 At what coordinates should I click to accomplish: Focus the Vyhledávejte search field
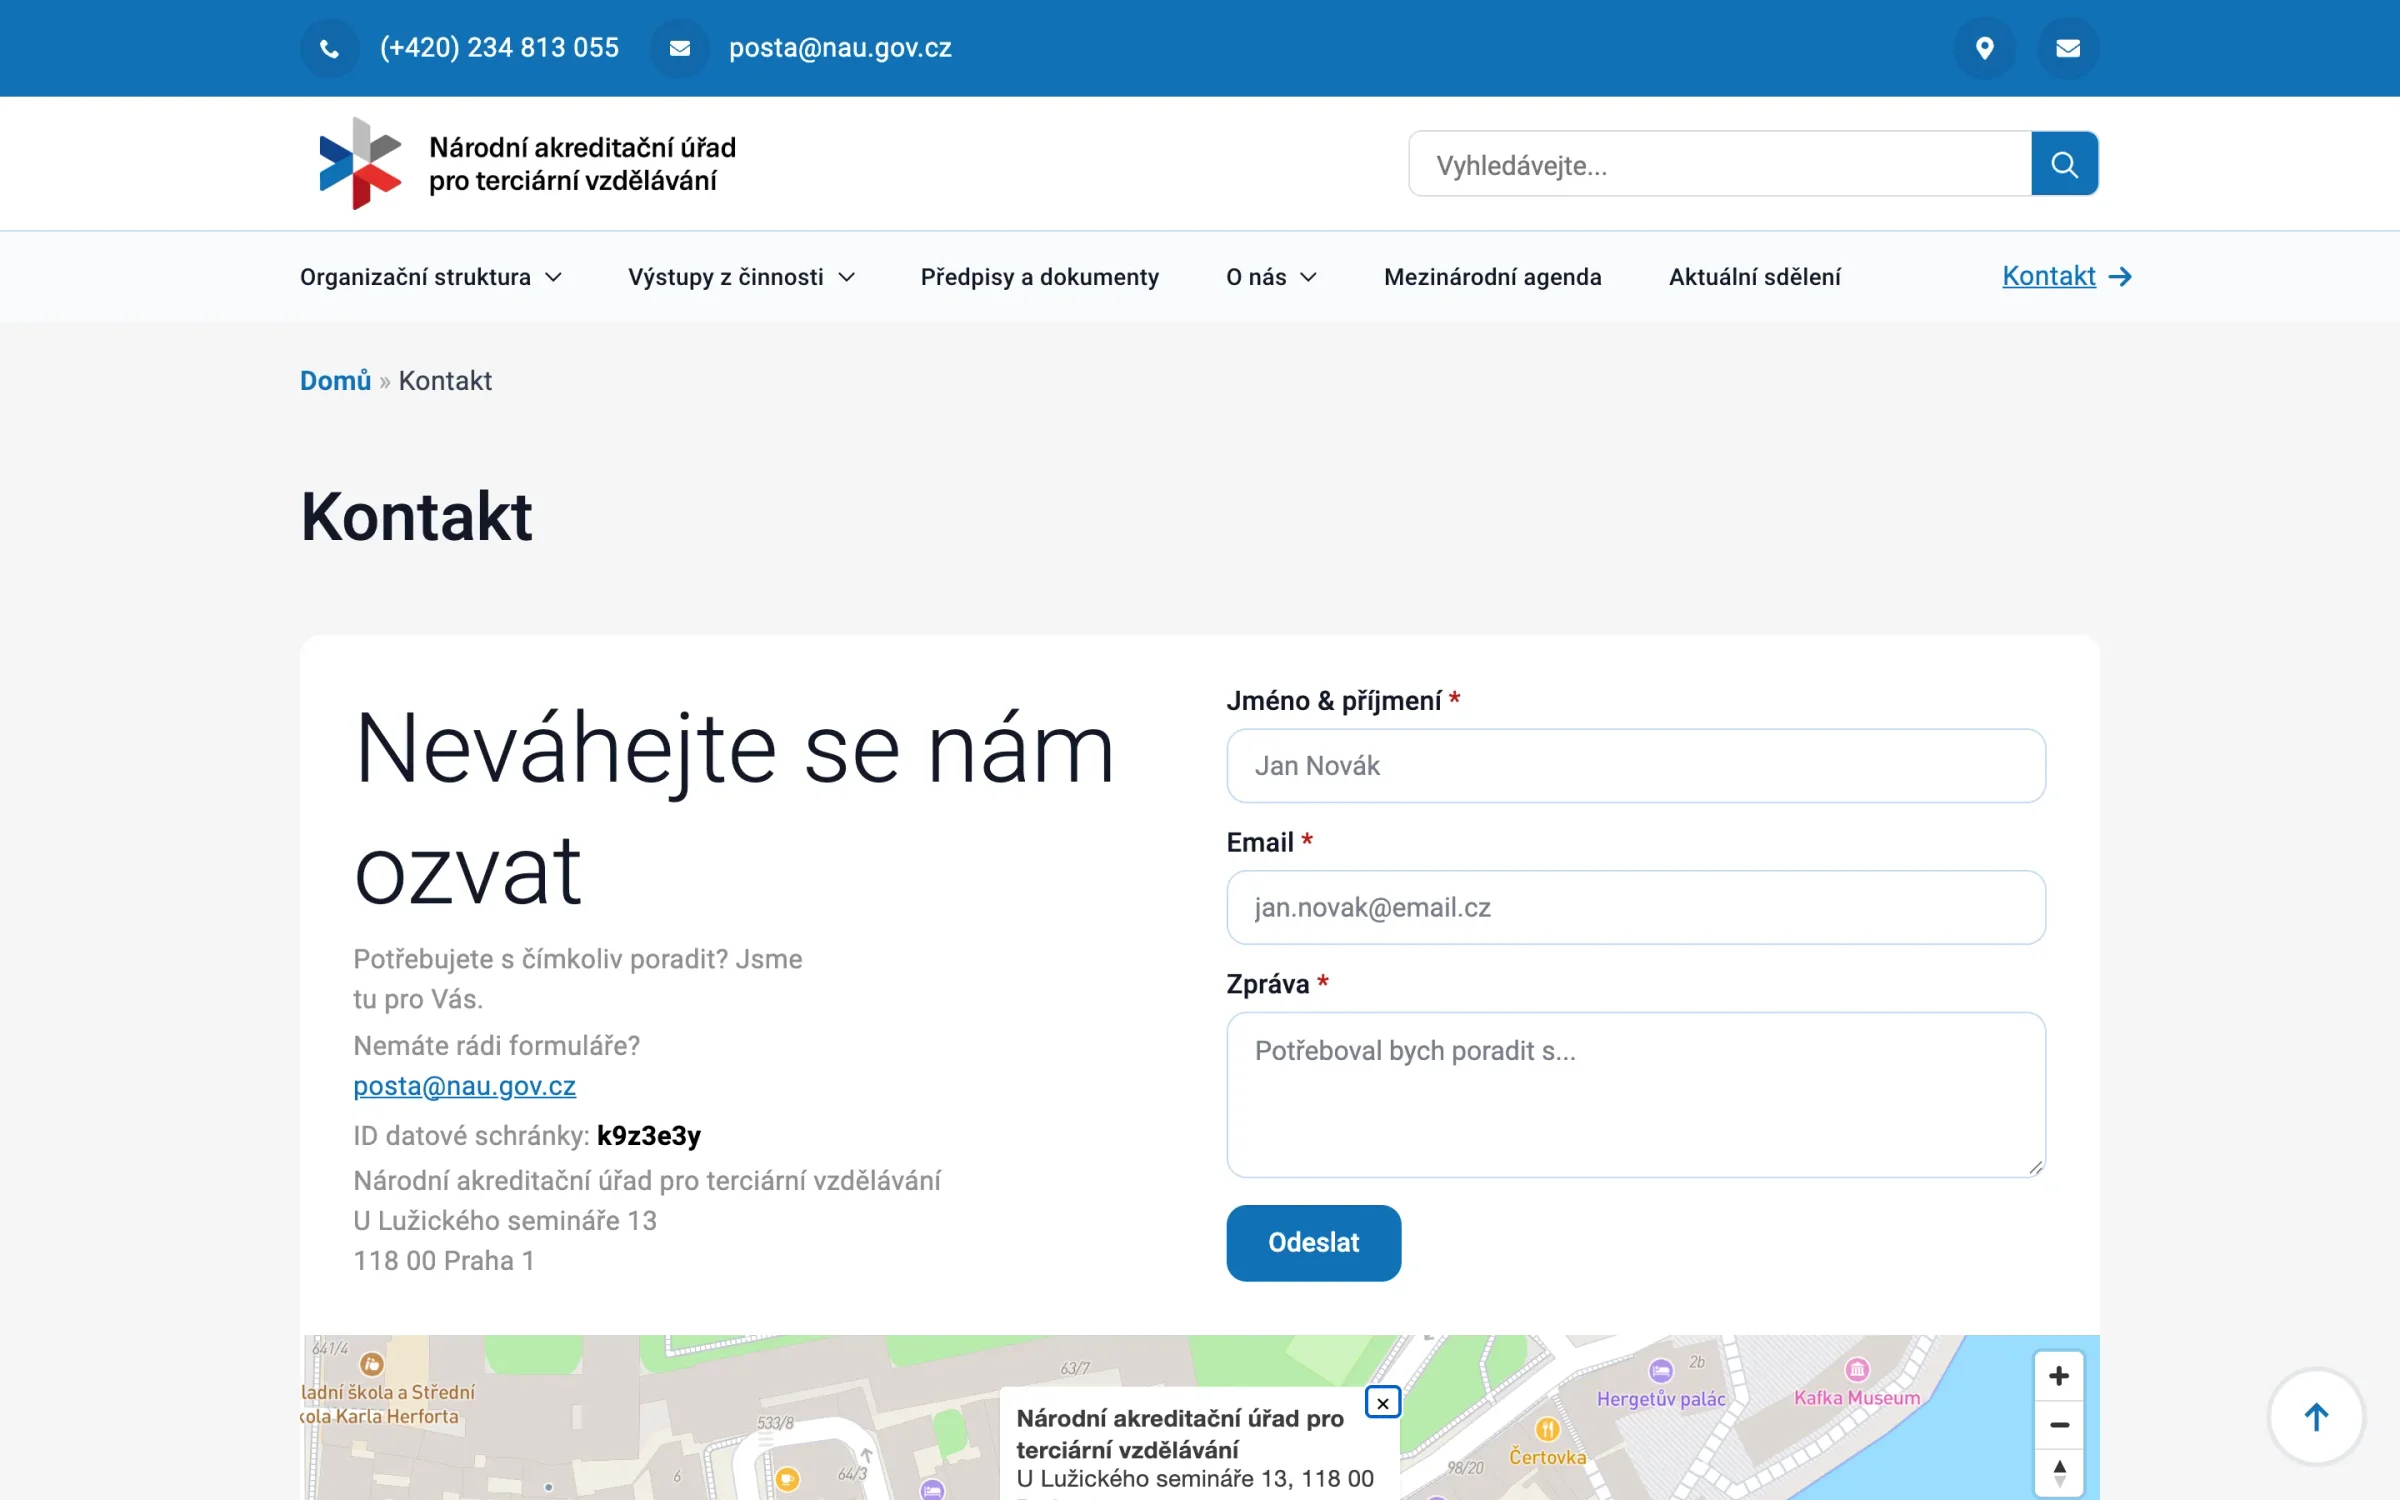(x=1720, y=164)
